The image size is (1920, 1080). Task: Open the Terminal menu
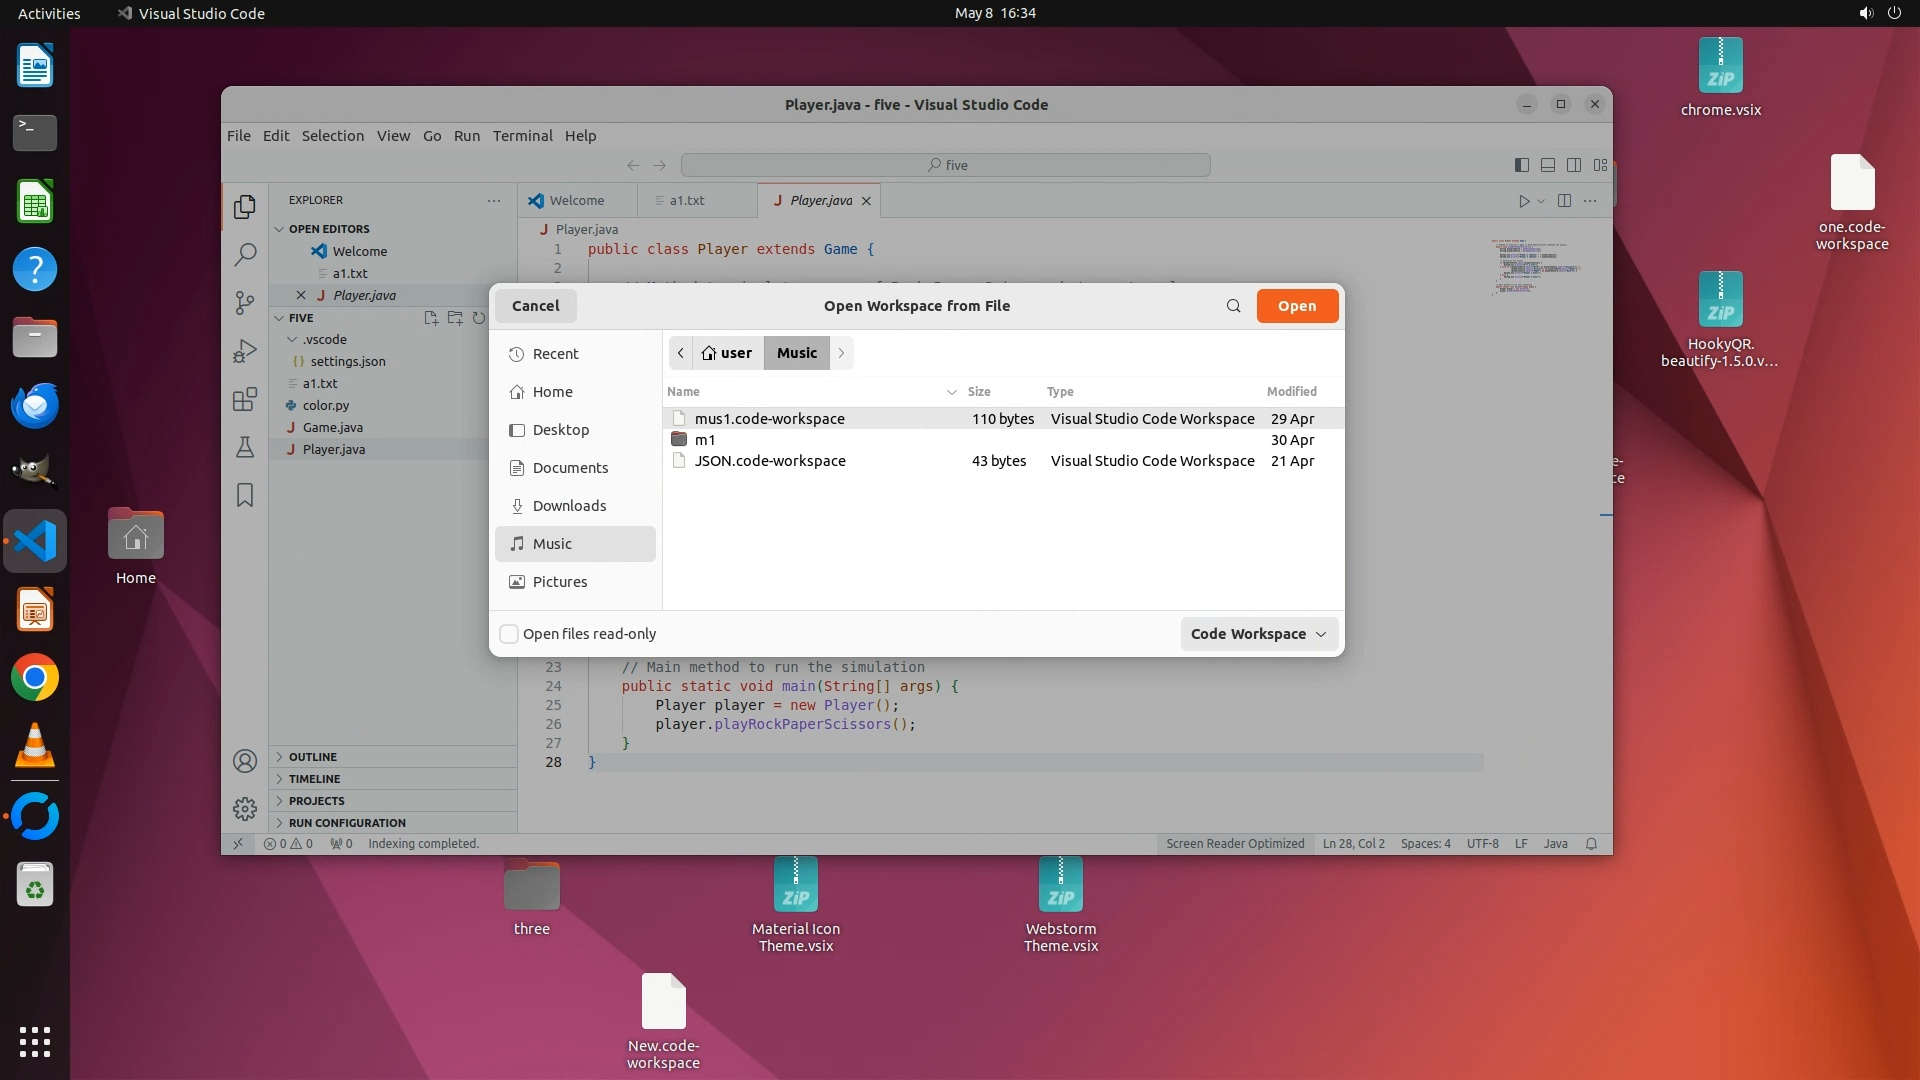click(522, 136)
